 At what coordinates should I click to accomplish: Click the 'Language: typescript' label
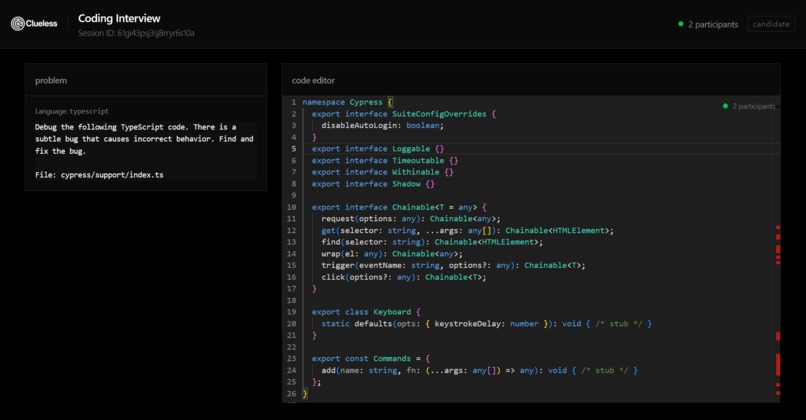[71, 111]
